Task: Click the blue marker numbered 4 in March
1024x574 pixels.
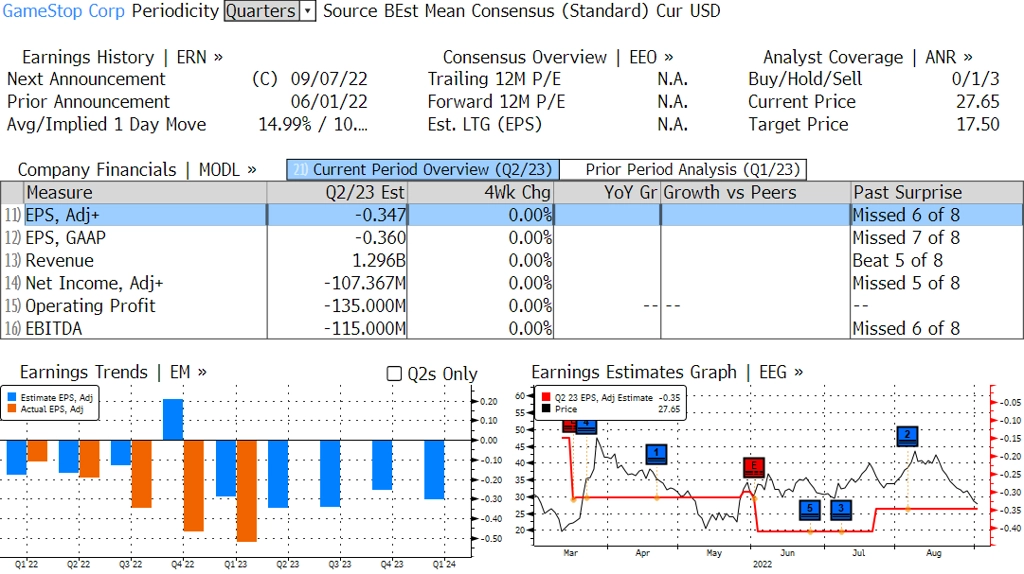Action: (586, 426)
